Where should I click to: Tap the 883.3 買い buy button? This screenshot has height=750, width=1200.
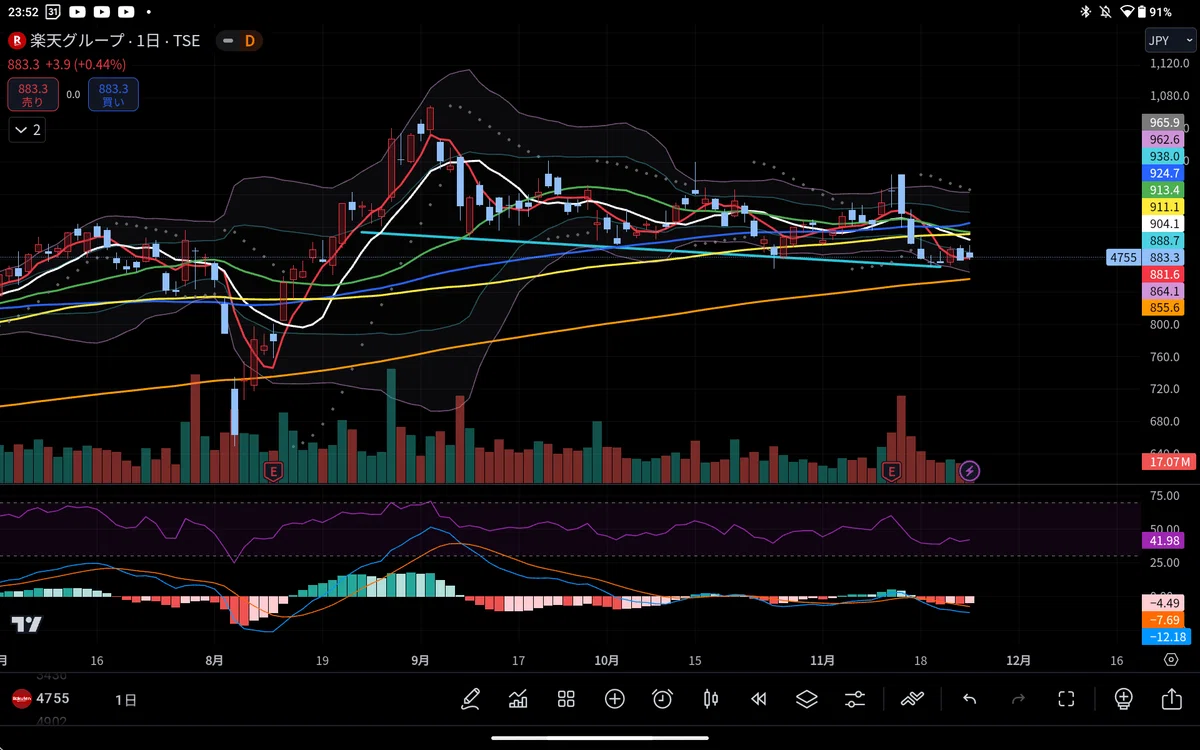[x=113, y=95]
